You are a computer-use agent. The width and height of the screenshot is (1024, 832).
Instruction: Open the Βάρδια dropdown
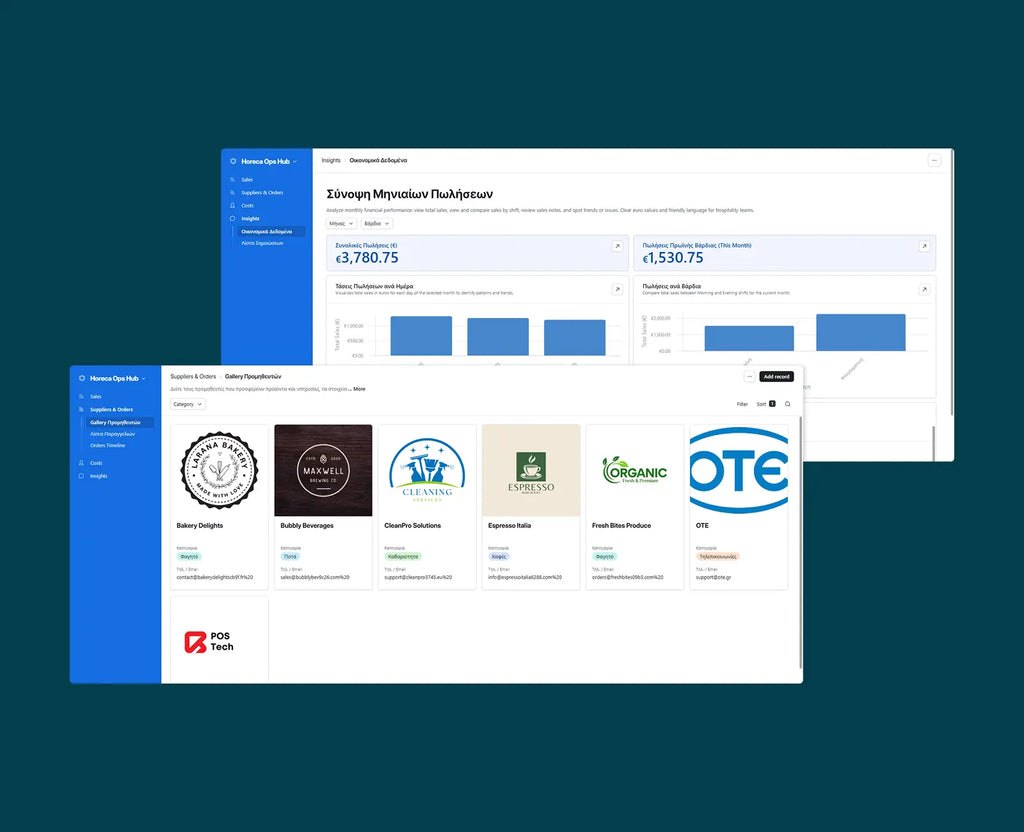376,224
